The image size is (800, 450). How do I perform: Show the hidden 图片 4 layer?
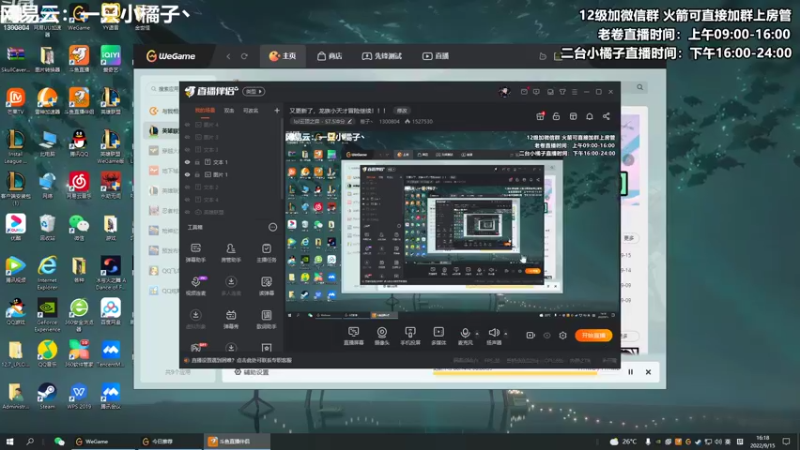click(187, 124)
